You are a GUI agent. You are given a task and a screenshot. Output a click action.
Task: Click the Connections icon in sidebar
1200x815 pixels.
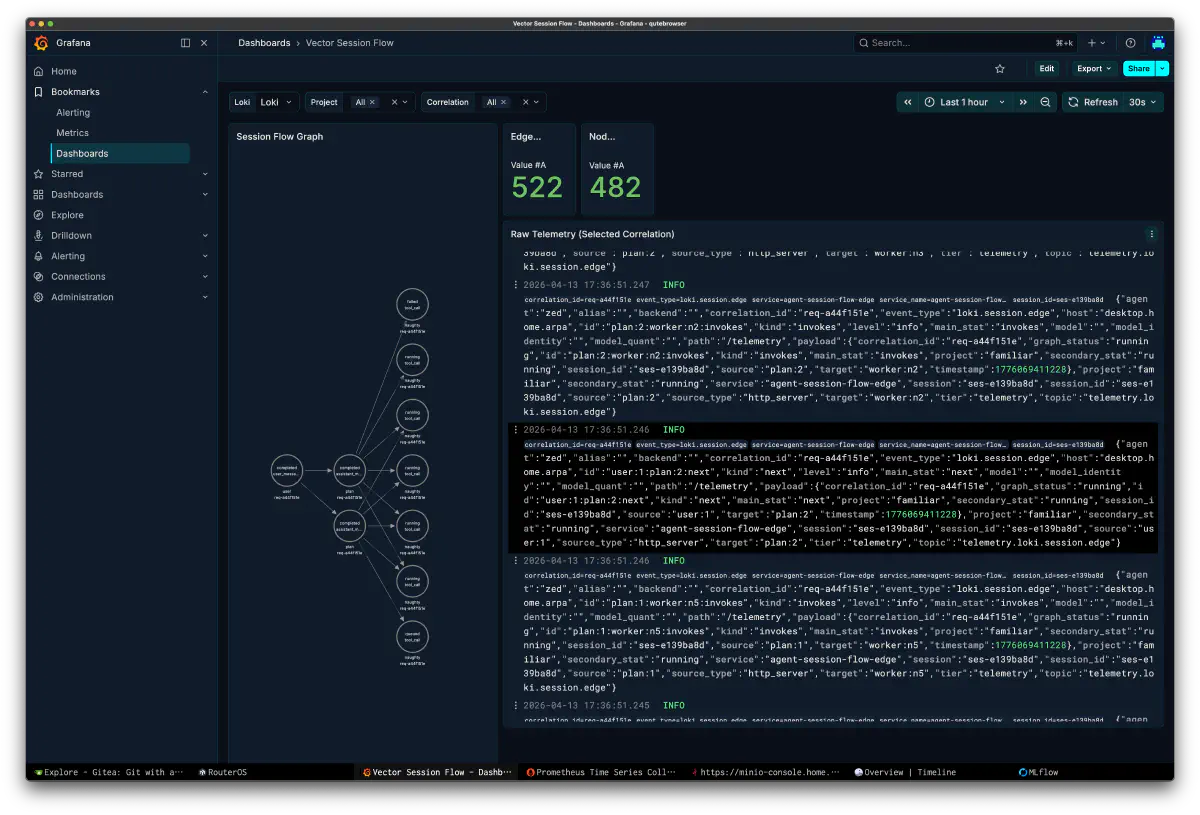pyautogui.click(x=39, y=276)
